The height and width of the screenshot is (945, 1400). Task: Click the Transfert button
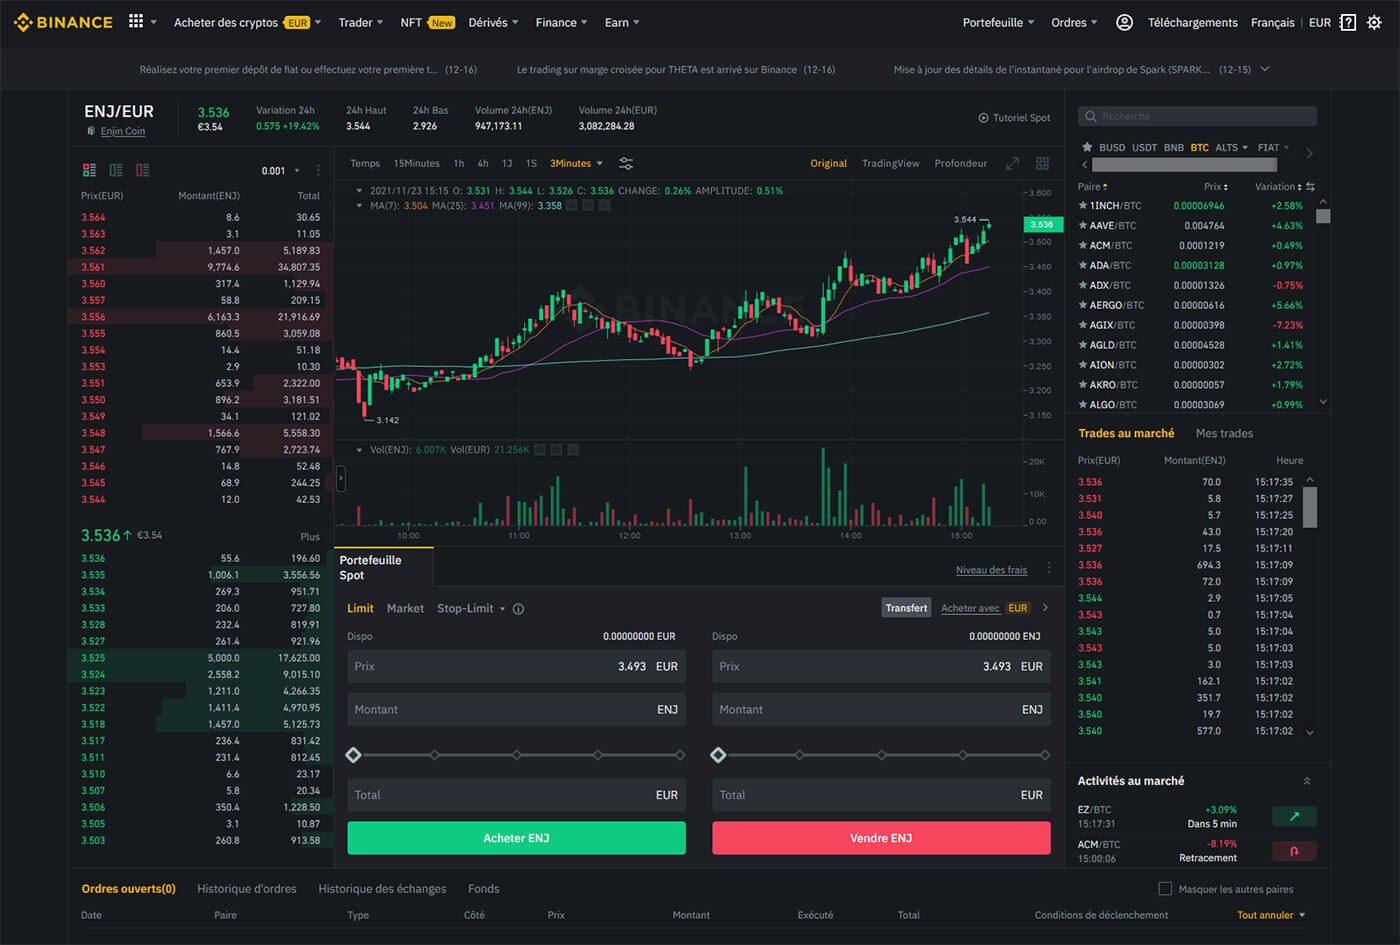[x=906, y=608]
